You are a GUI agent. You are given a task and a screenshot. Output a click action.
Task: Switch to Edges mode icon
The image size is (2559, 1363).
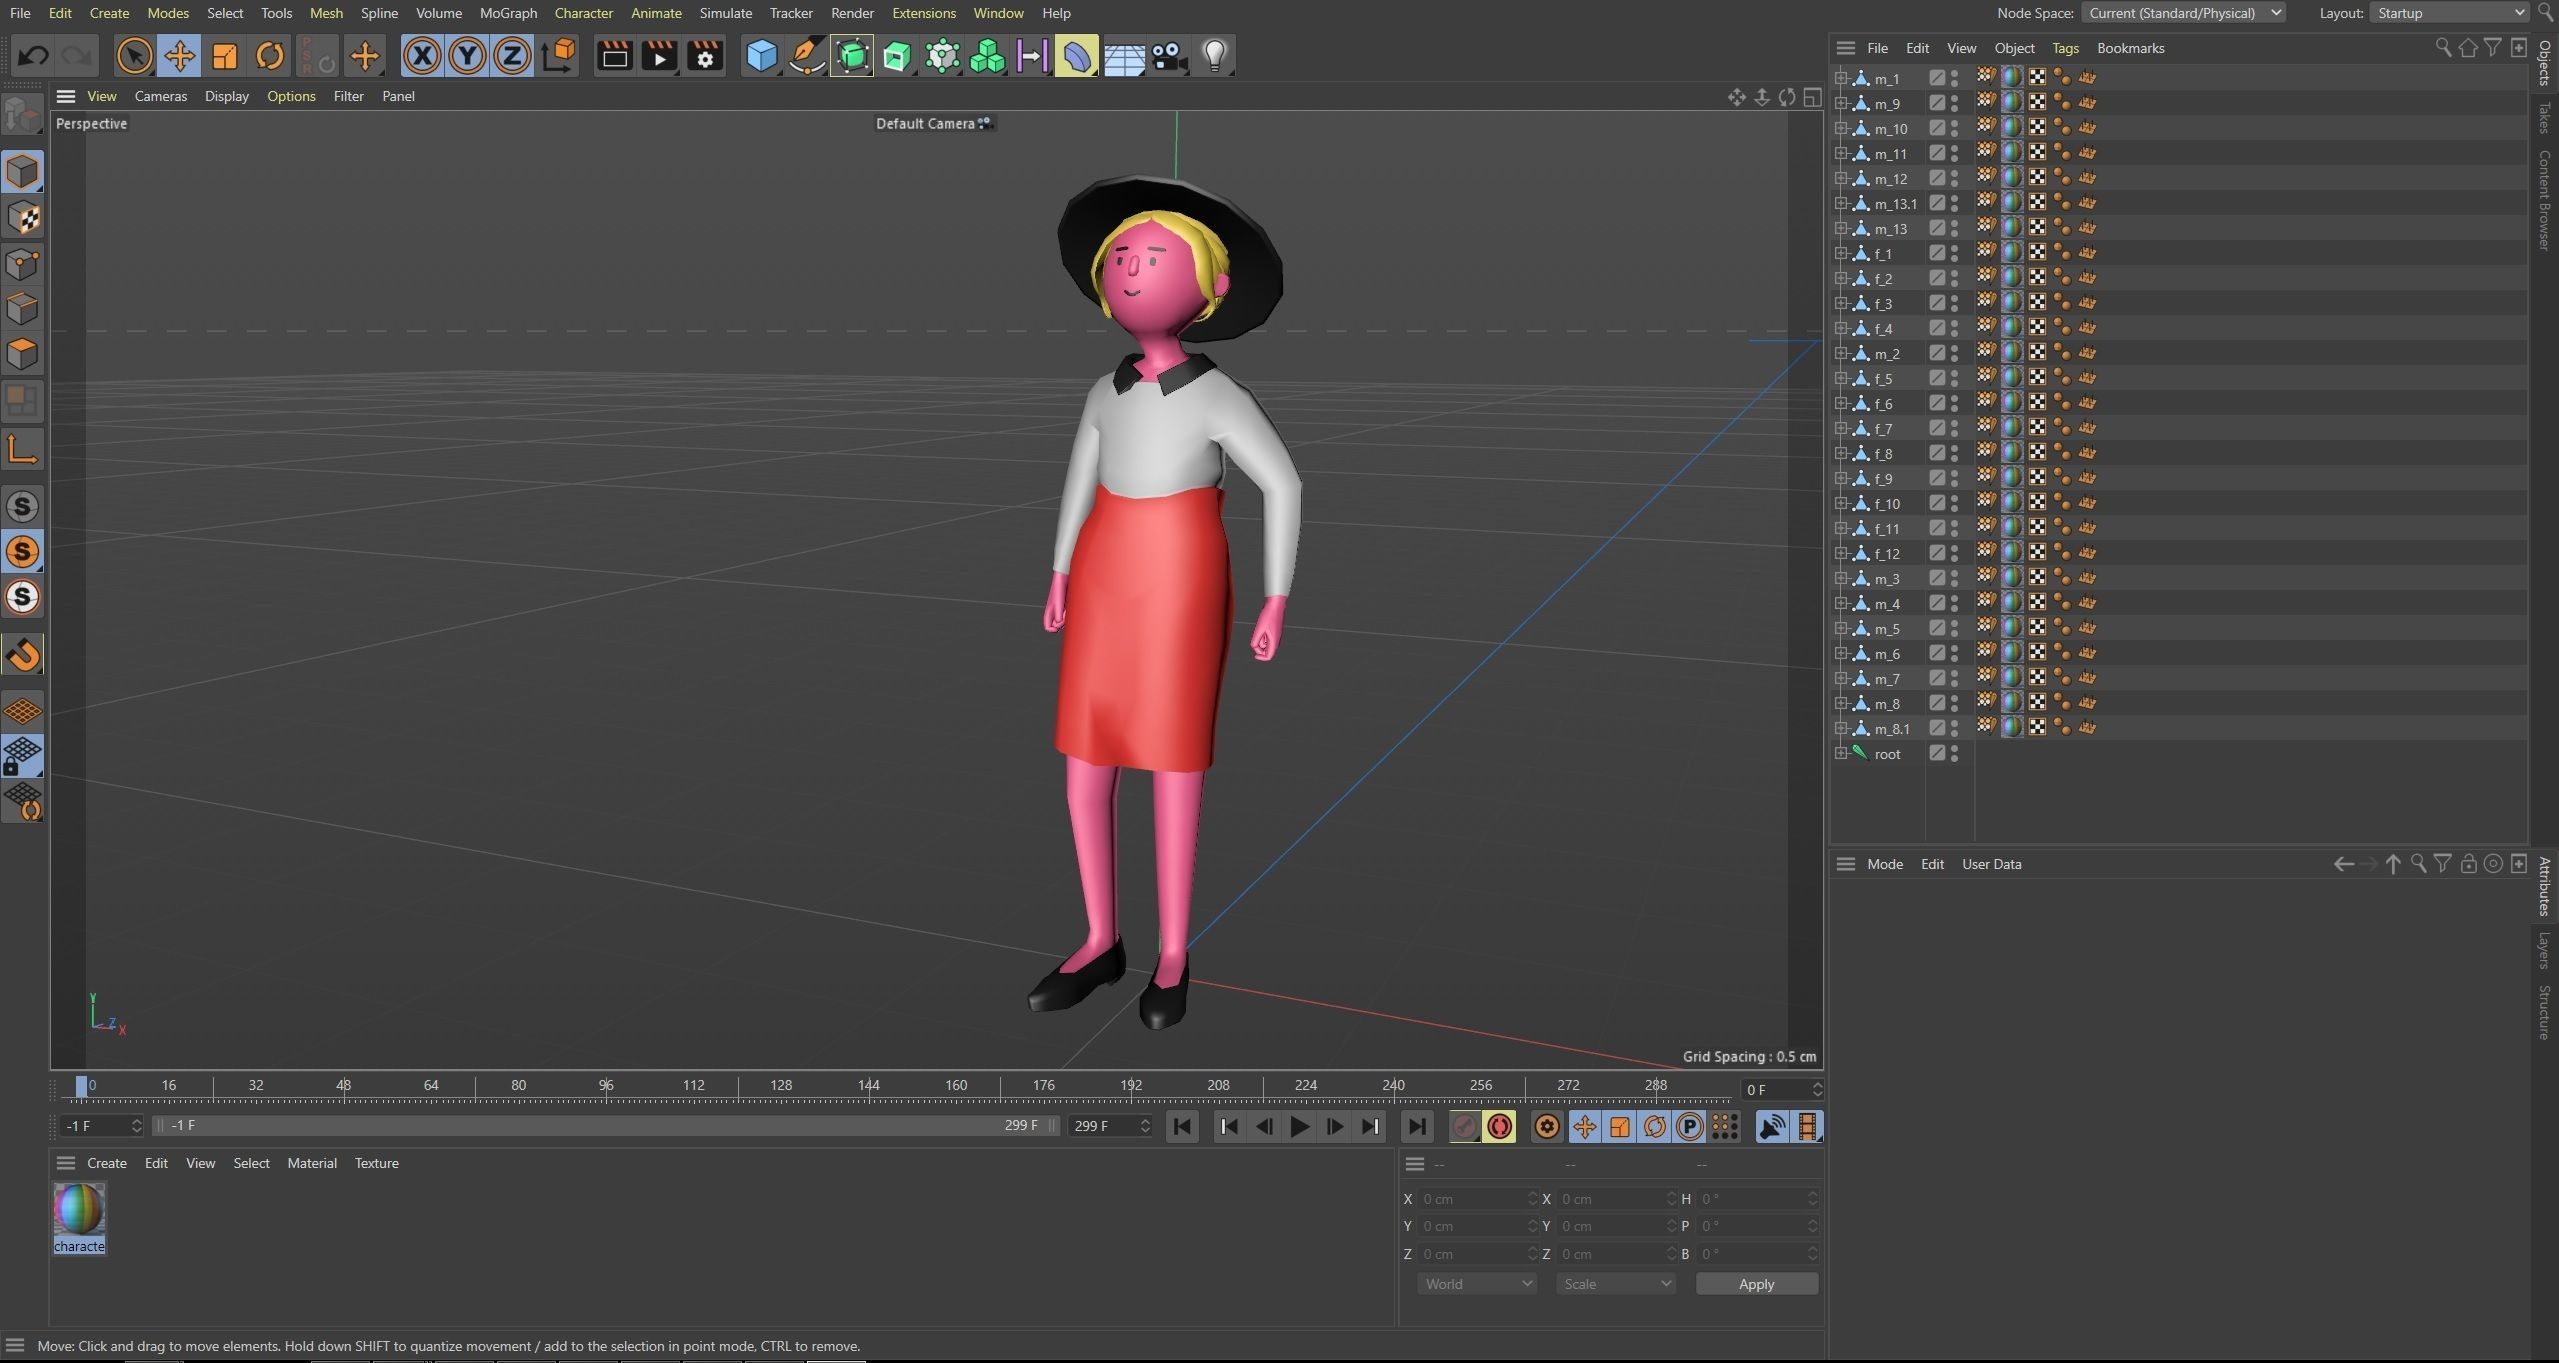click(23, 309)
